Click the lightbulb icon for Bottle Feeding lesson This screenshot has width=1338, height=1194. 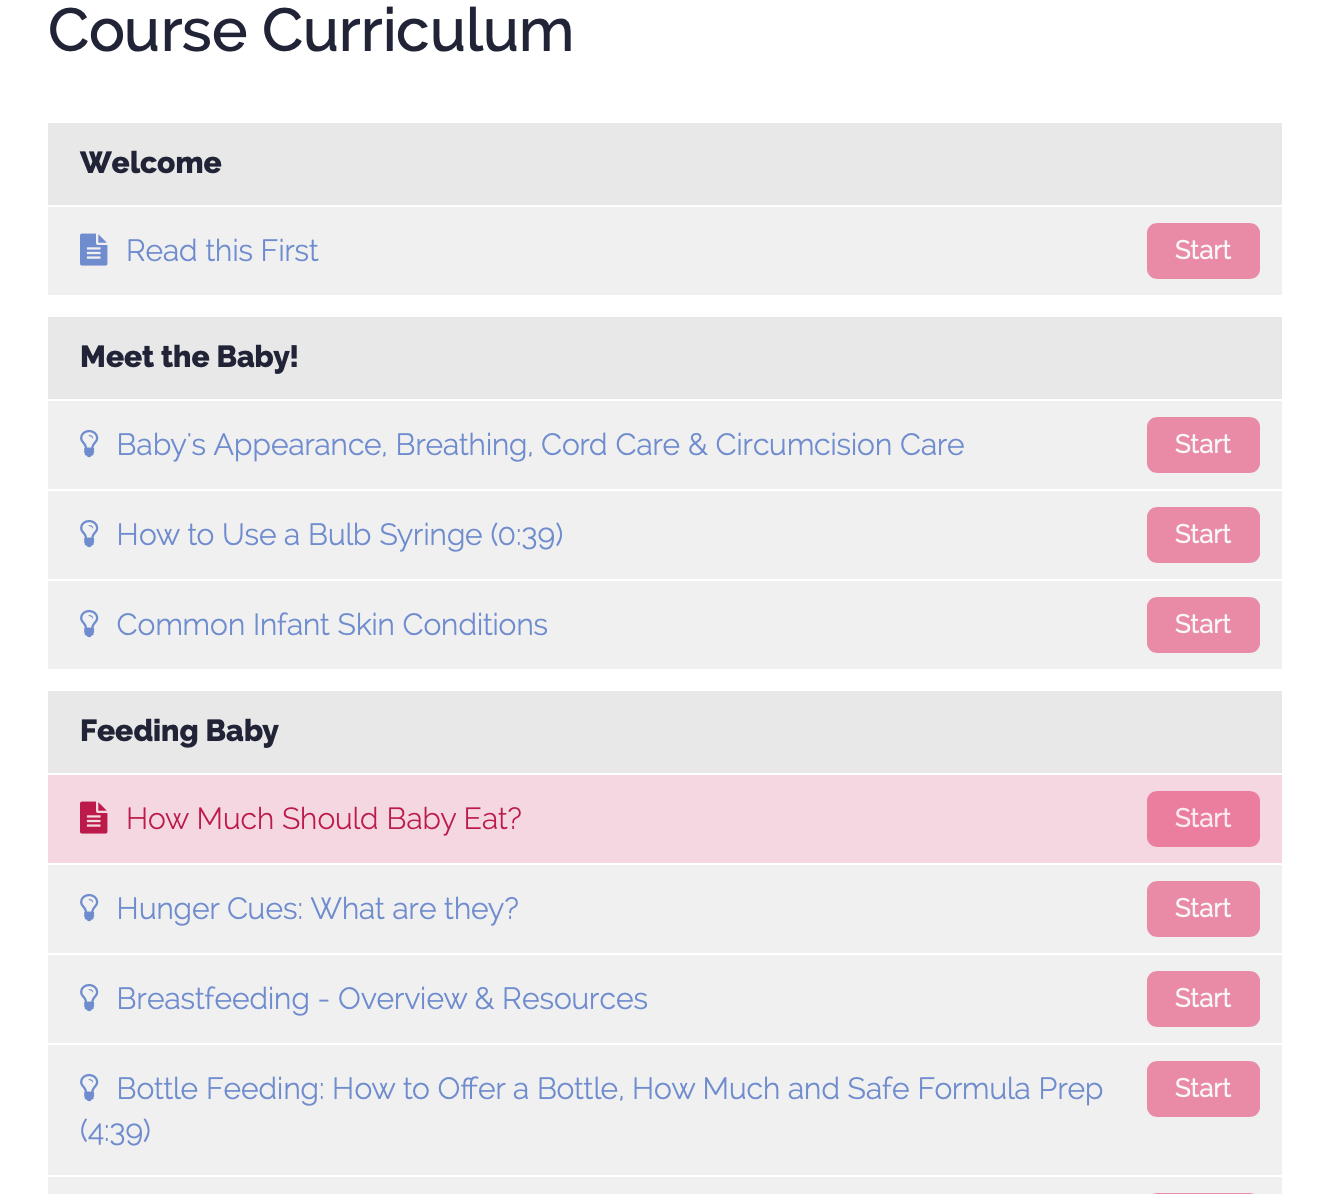tap(89, 1088)
